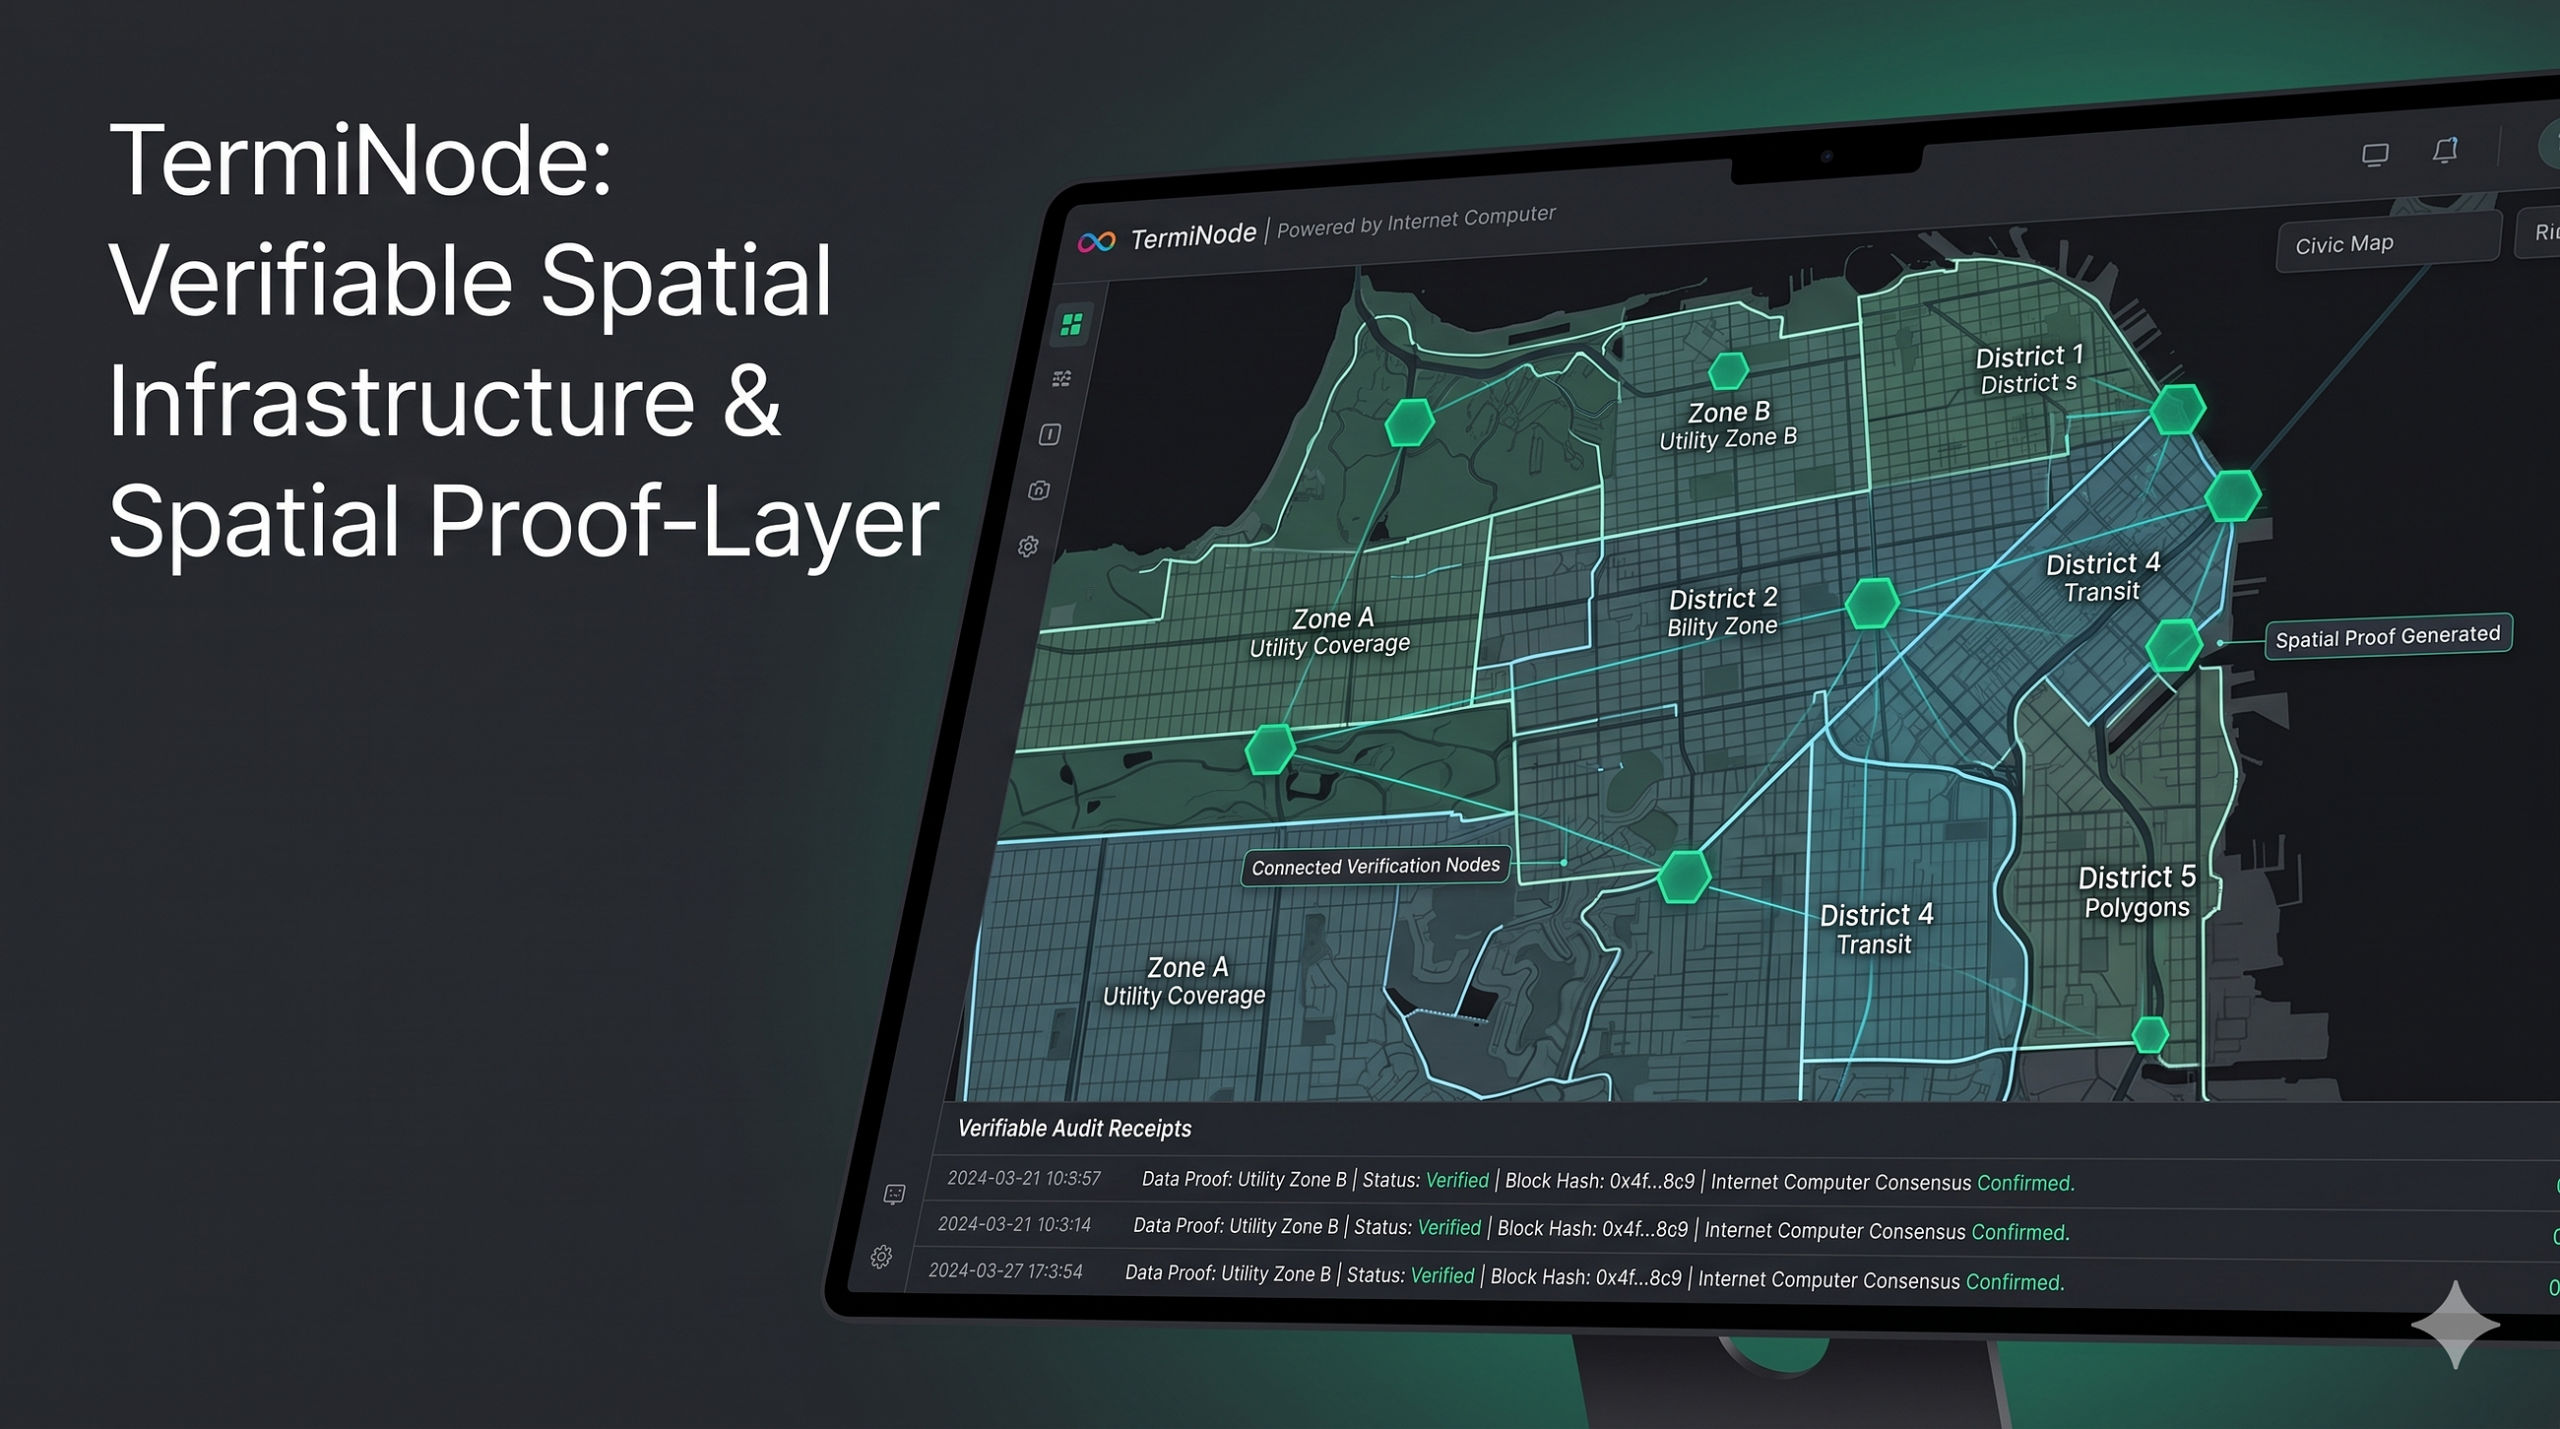Open the notifications bell icon

2445,150
